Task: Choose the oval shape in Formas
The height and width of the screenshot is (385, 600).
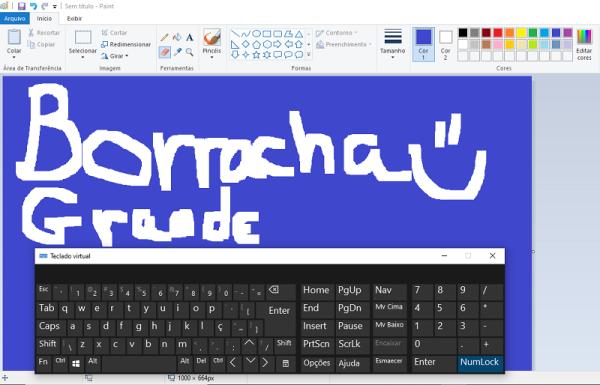Action: pyautogui.click(x=256, y=34)
